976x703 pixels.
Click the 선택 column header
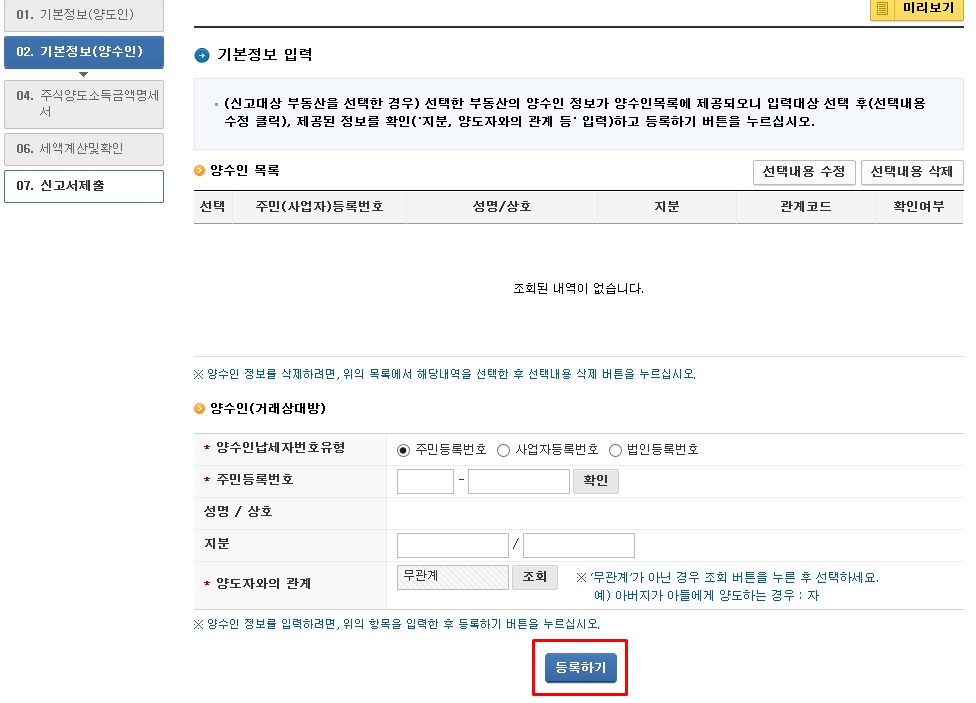[x=213, y=207]
